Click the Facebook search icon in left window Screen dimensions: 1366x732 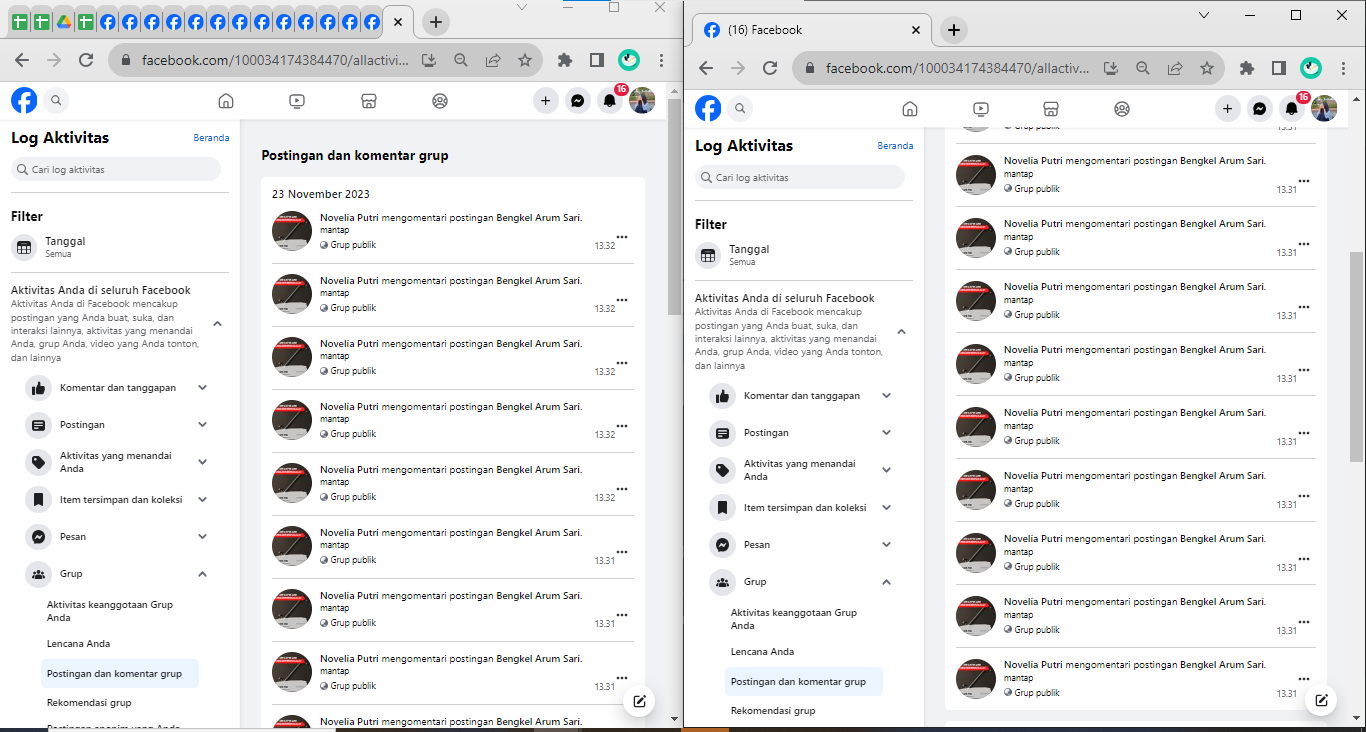(57, 100)
